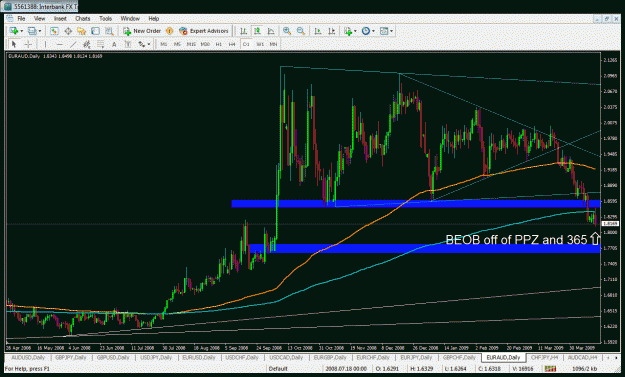Toggle the Auto Scroll chart icon
Viewport: 625px width, 377px height.
pos(318,31)
